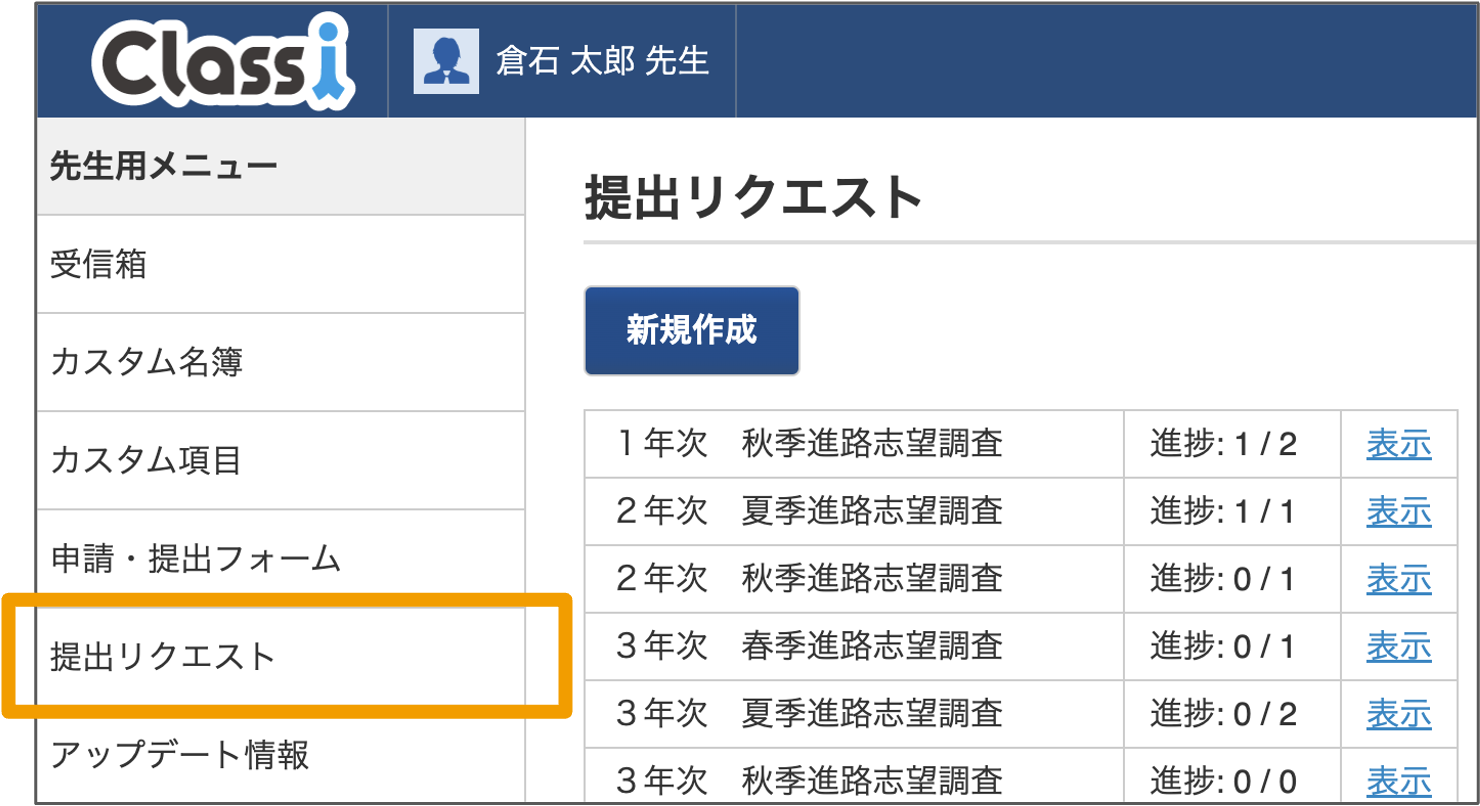
Task: Open 倉石 太郎 先生 user name
Action: [602, 62]
